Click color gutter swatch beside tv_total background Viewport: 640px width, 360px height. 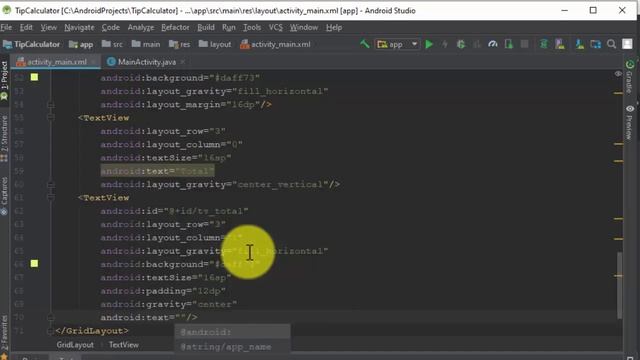34,264
